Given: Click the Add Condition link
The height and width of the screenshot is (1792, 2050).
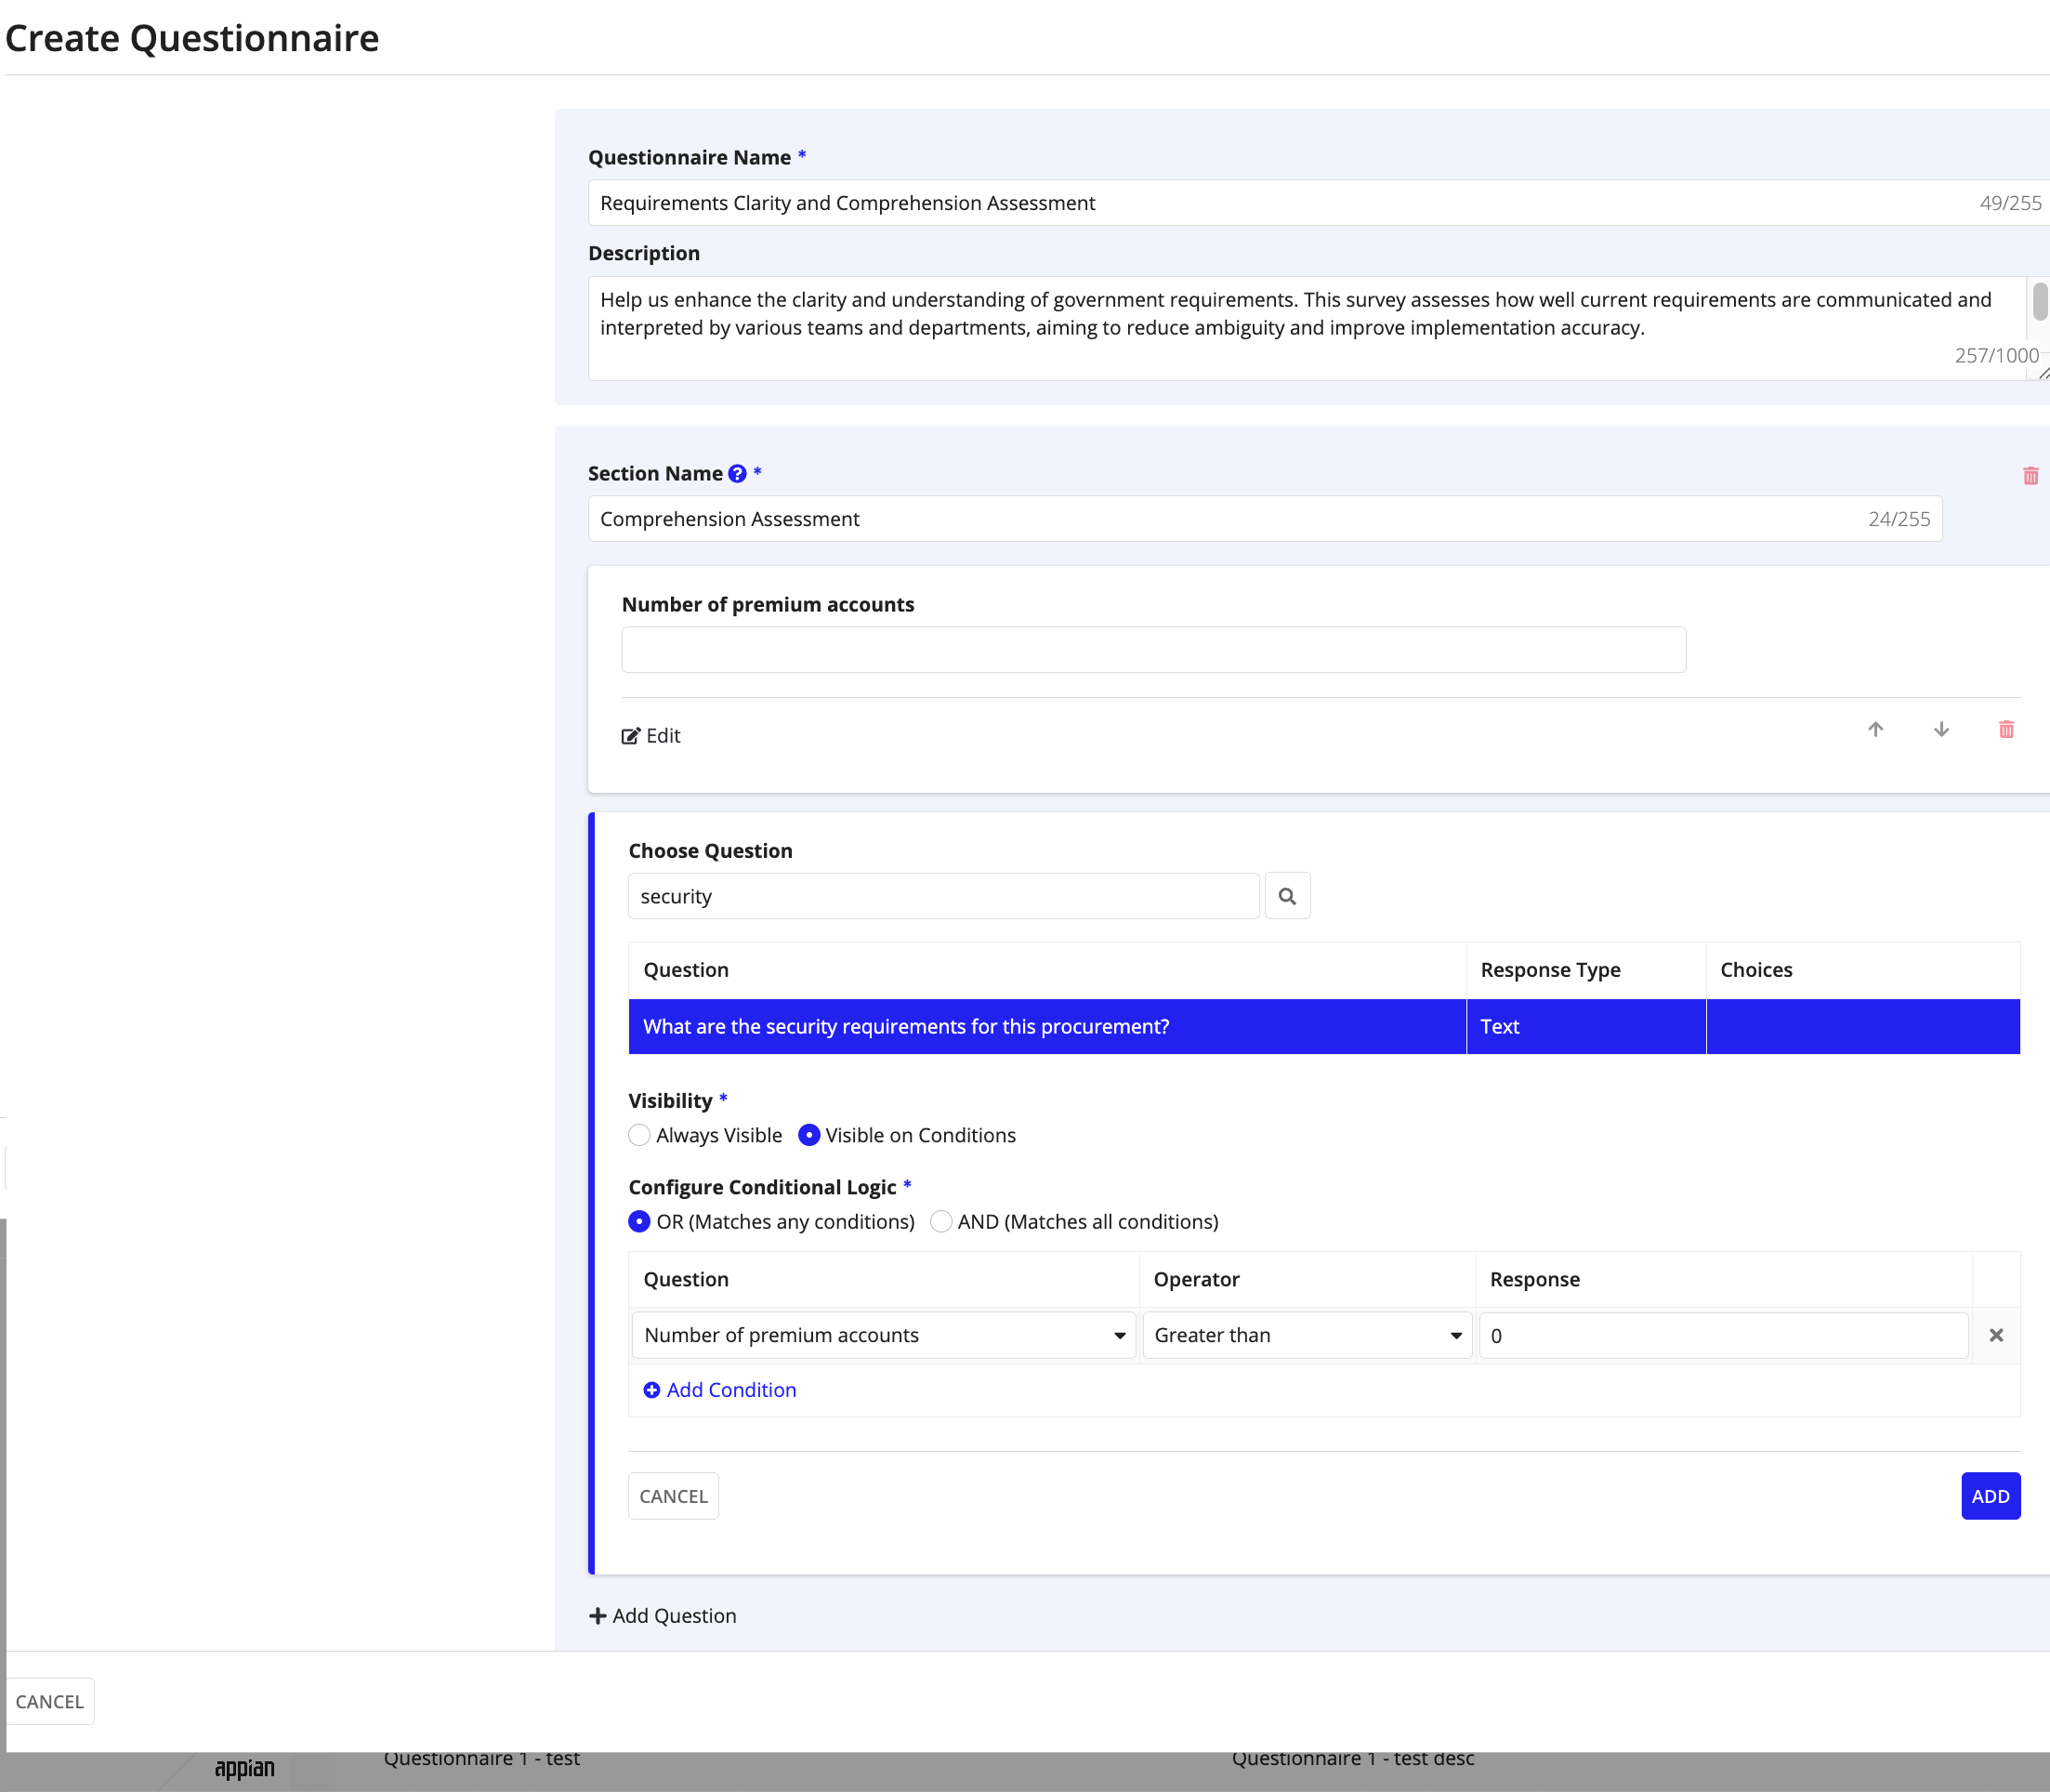Looking at the screenshot, I should pos(720,1390).
